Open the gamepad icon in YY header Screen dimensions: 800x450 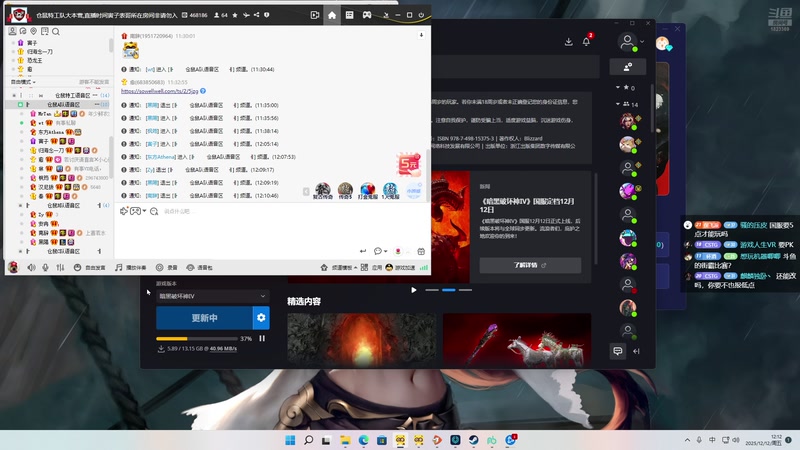(x=367, y=15)
